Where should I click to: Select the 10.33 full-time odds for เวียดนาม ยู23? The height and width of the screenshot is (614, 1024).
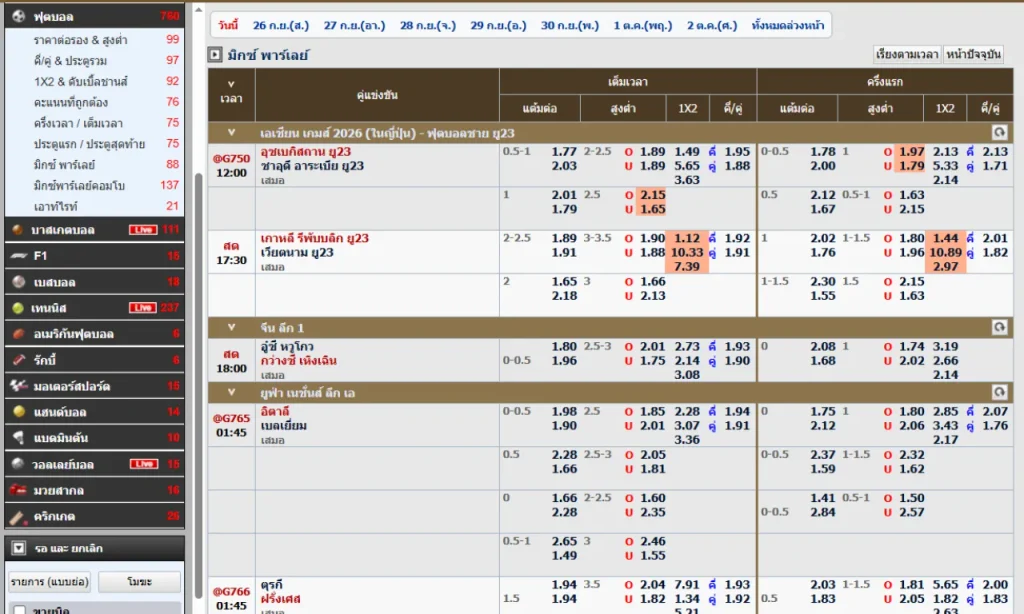(687, 253)
